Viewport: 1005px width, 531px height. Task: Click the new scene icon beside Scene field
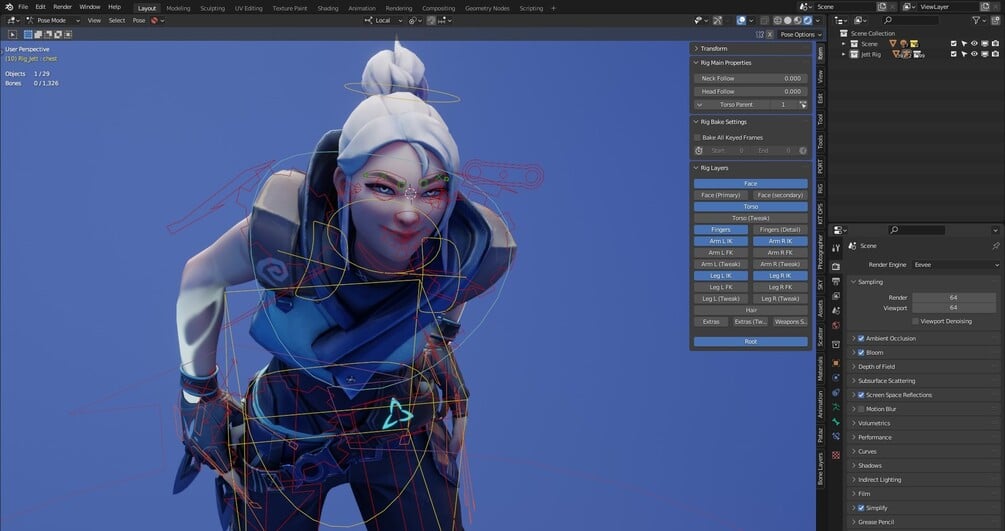click(x=882, y=6)
